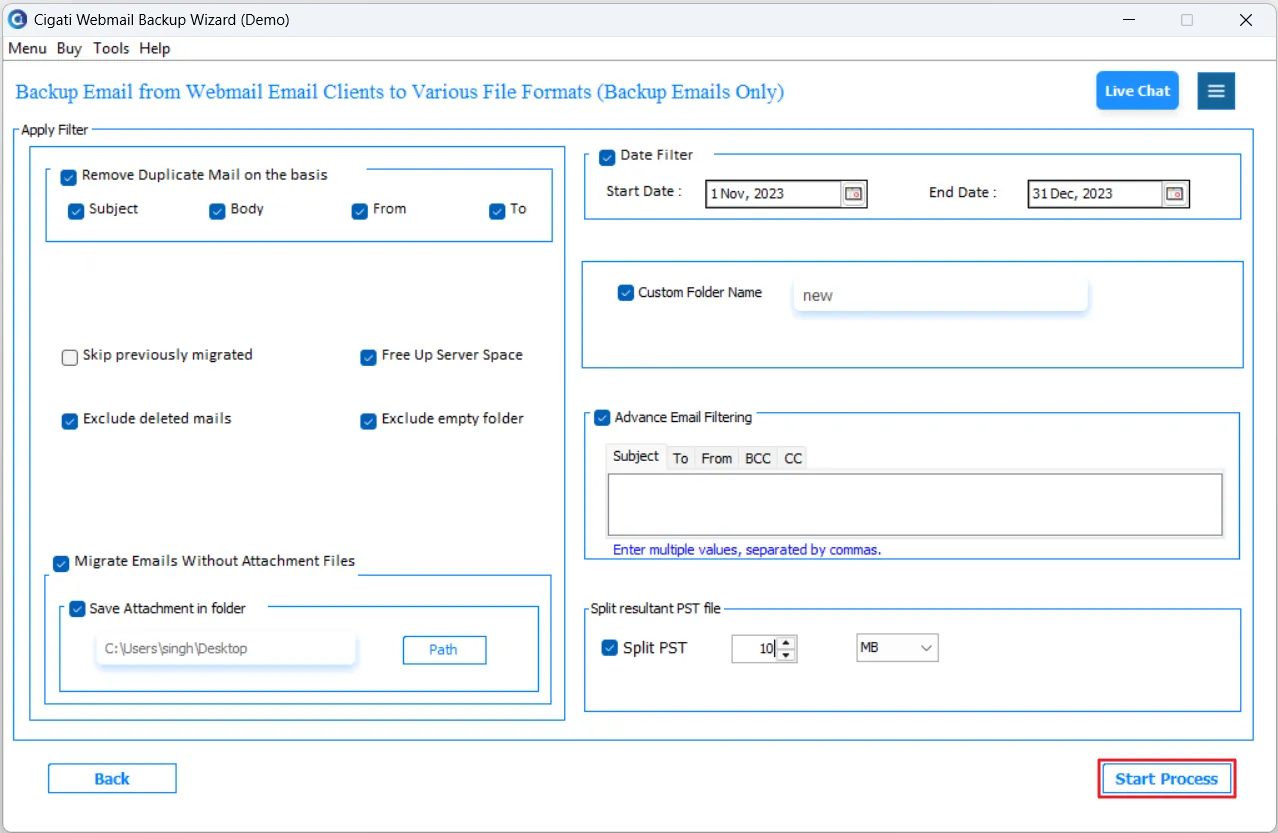Open the End Date calendar picker
This screenshot has height=833, width=1278.
coord(1175,194)
